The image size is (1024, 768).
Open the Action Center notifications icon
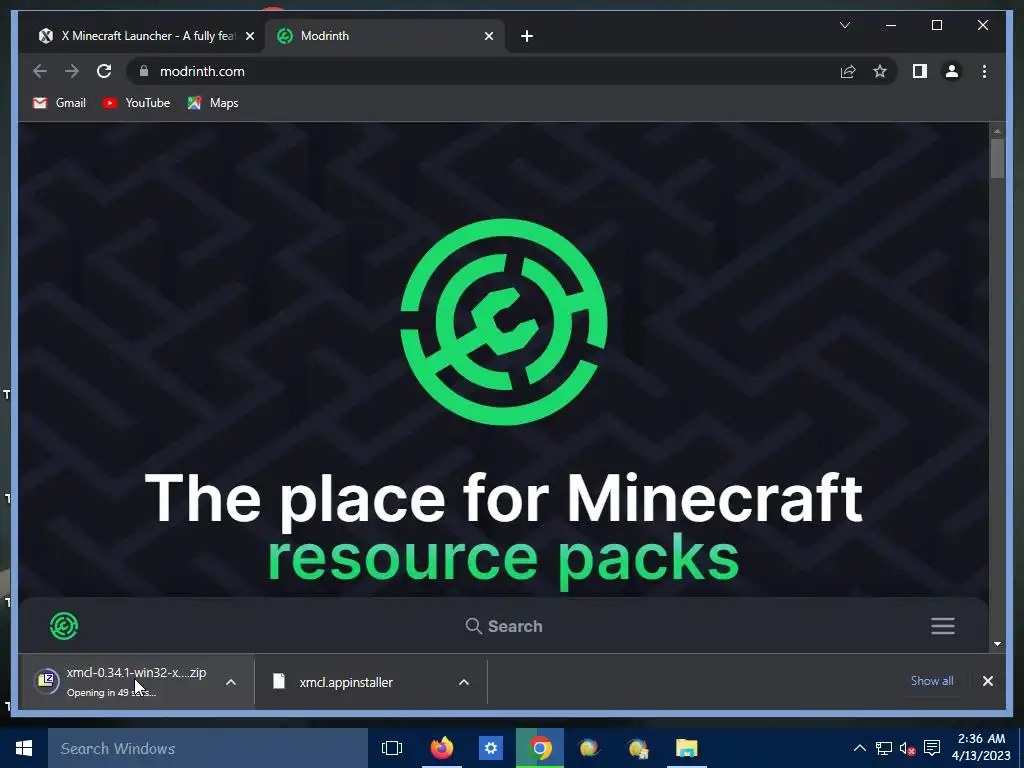pyautogui.click(x=932, y=748)
